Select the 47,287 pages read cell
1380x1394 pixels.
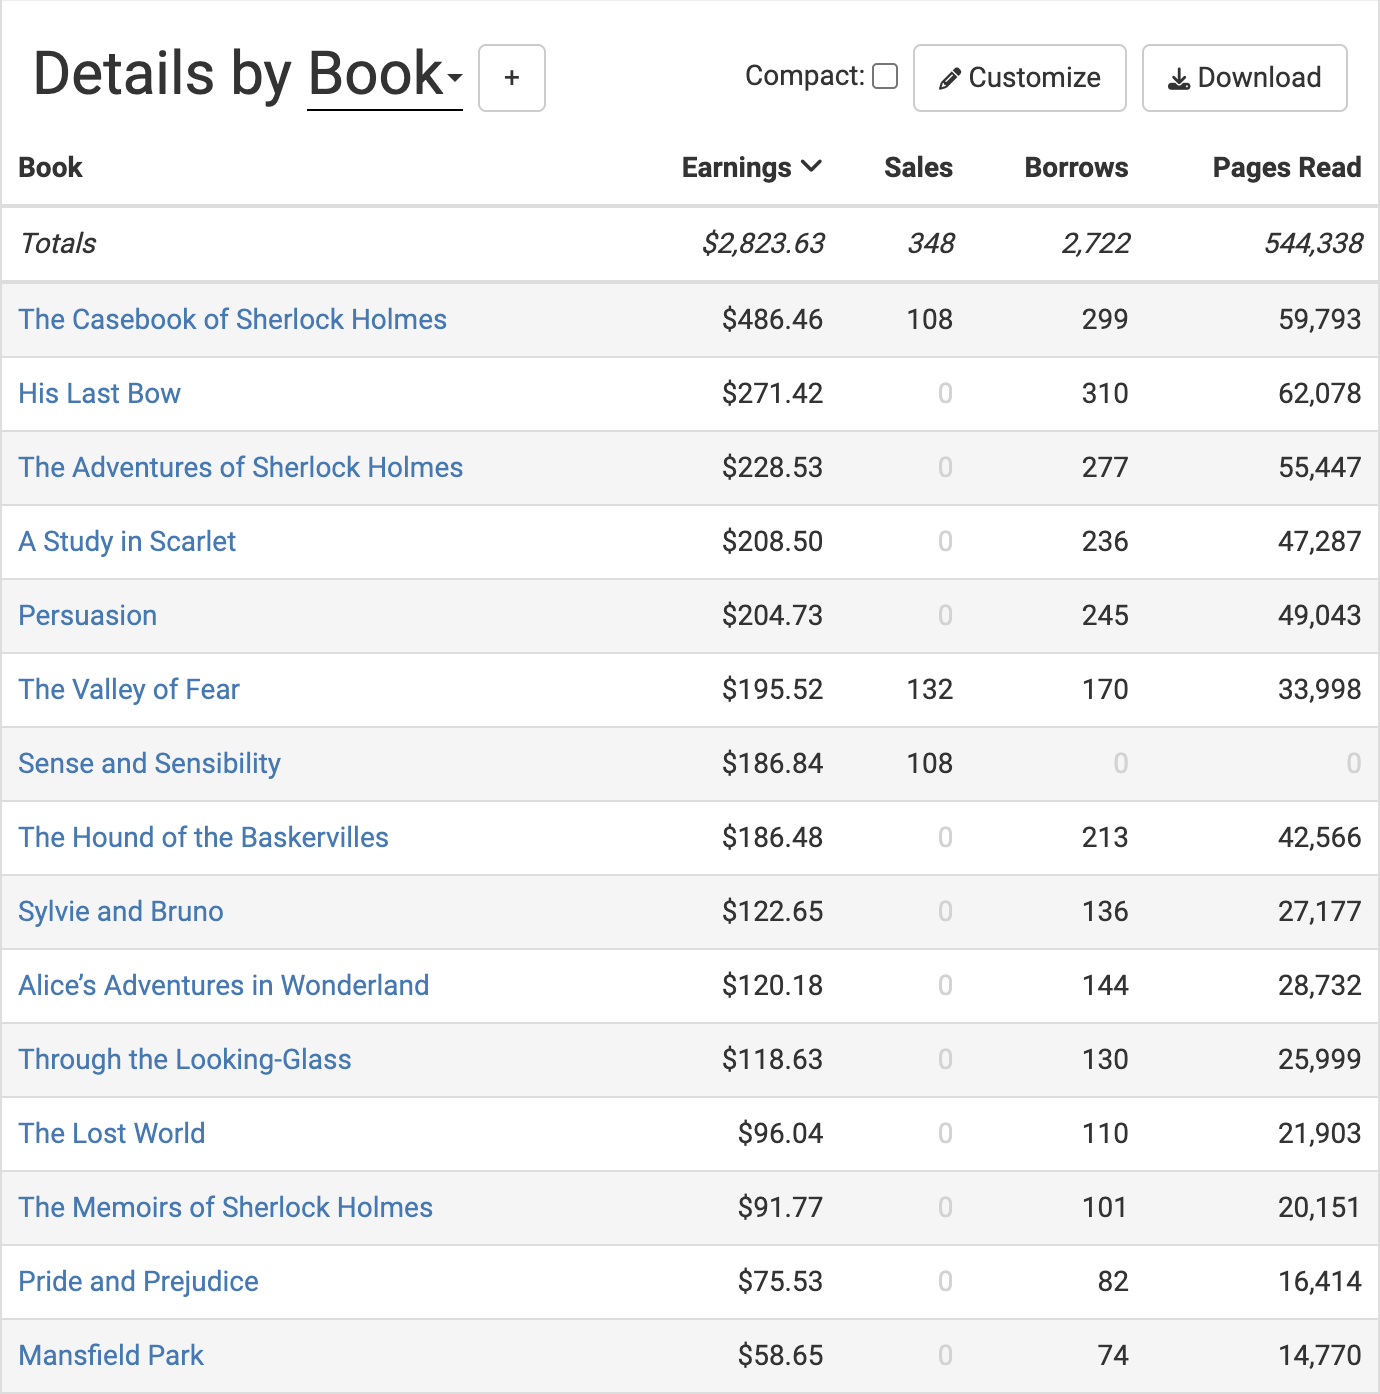1319,541
